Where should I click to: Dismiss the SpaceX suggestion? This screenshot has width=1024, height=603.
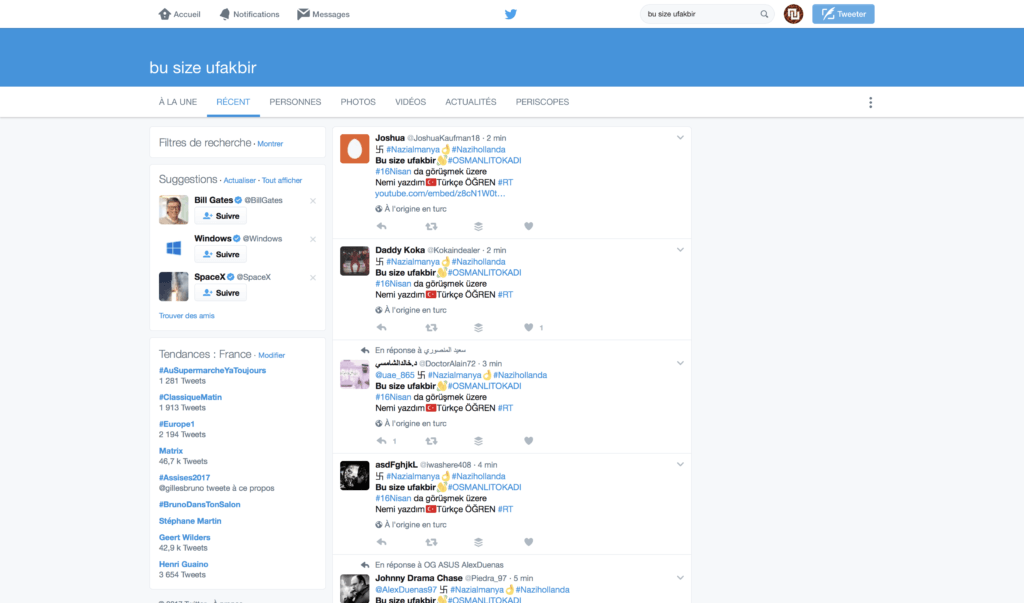pyautogui.click(x=313, y=278)
